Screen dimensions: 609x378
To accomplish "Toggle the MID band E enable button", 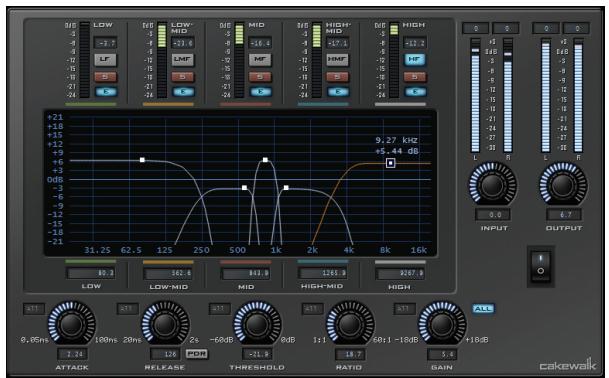I will (261, 92).
